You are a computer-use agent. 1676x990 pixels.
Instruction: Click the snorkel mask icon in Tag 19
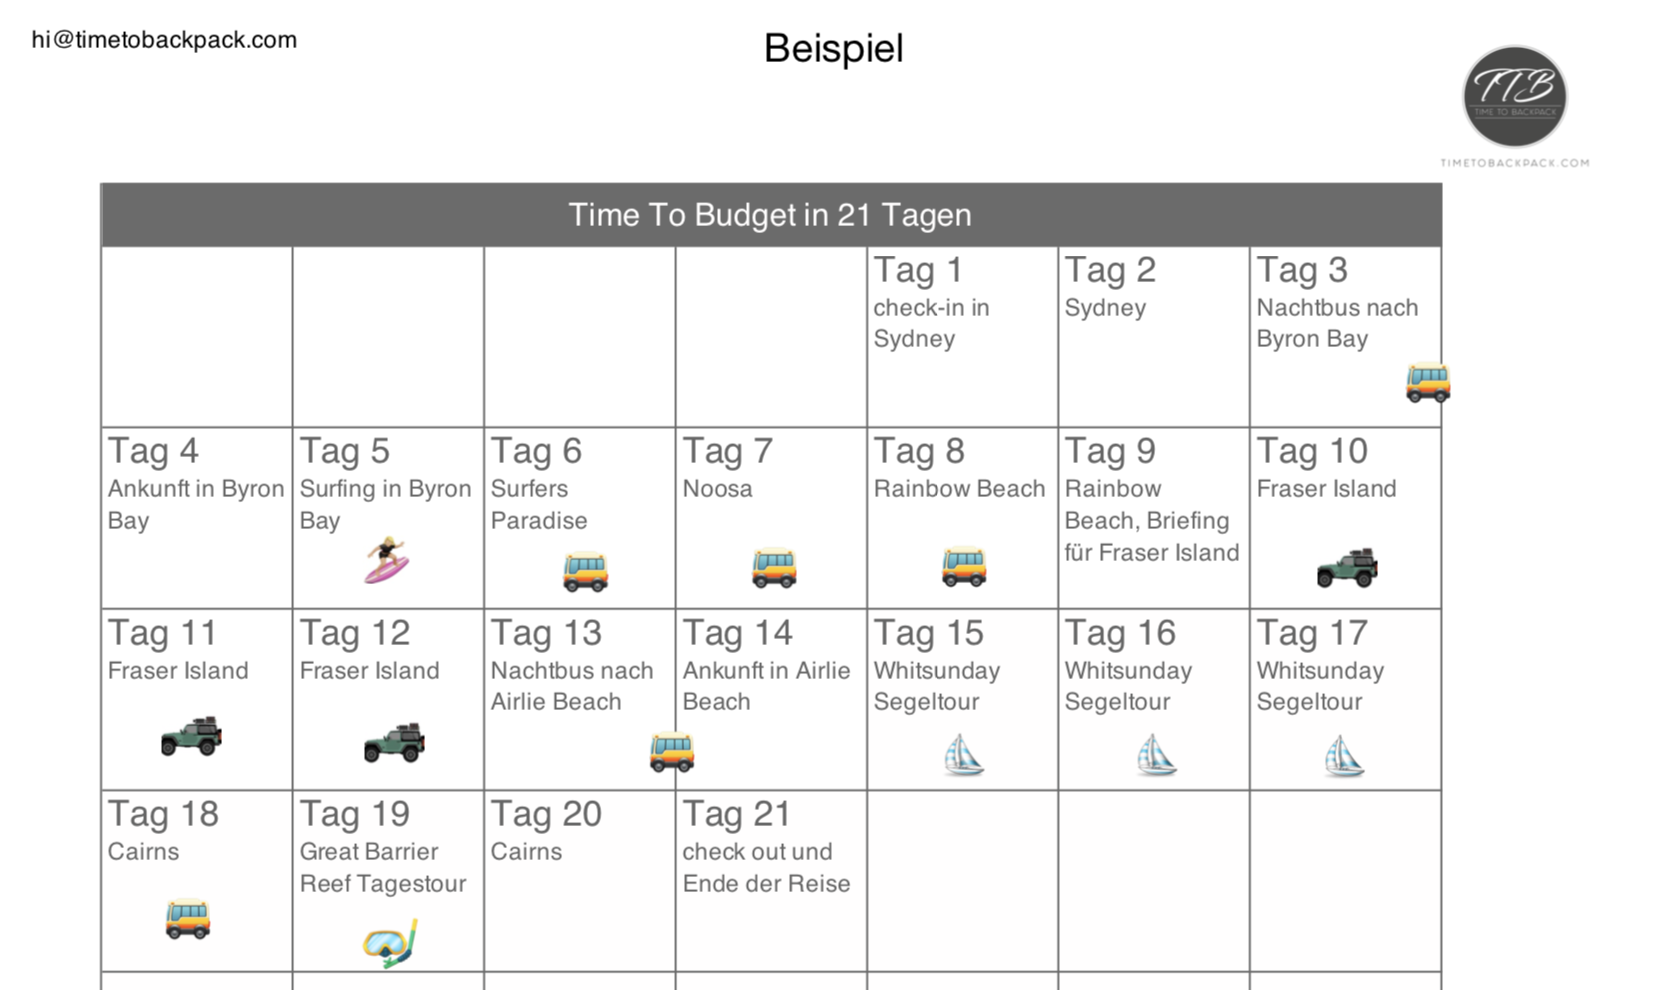[390, 942]
